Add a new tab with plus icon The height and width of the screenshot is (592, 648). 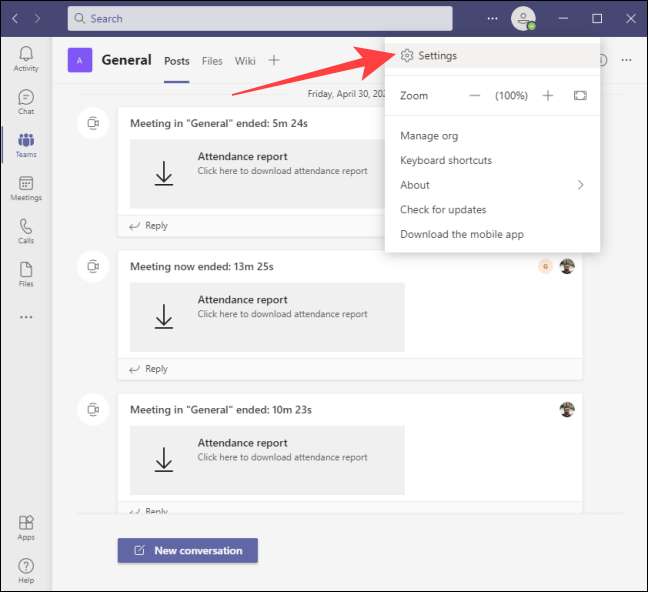(x=274, y=60)
